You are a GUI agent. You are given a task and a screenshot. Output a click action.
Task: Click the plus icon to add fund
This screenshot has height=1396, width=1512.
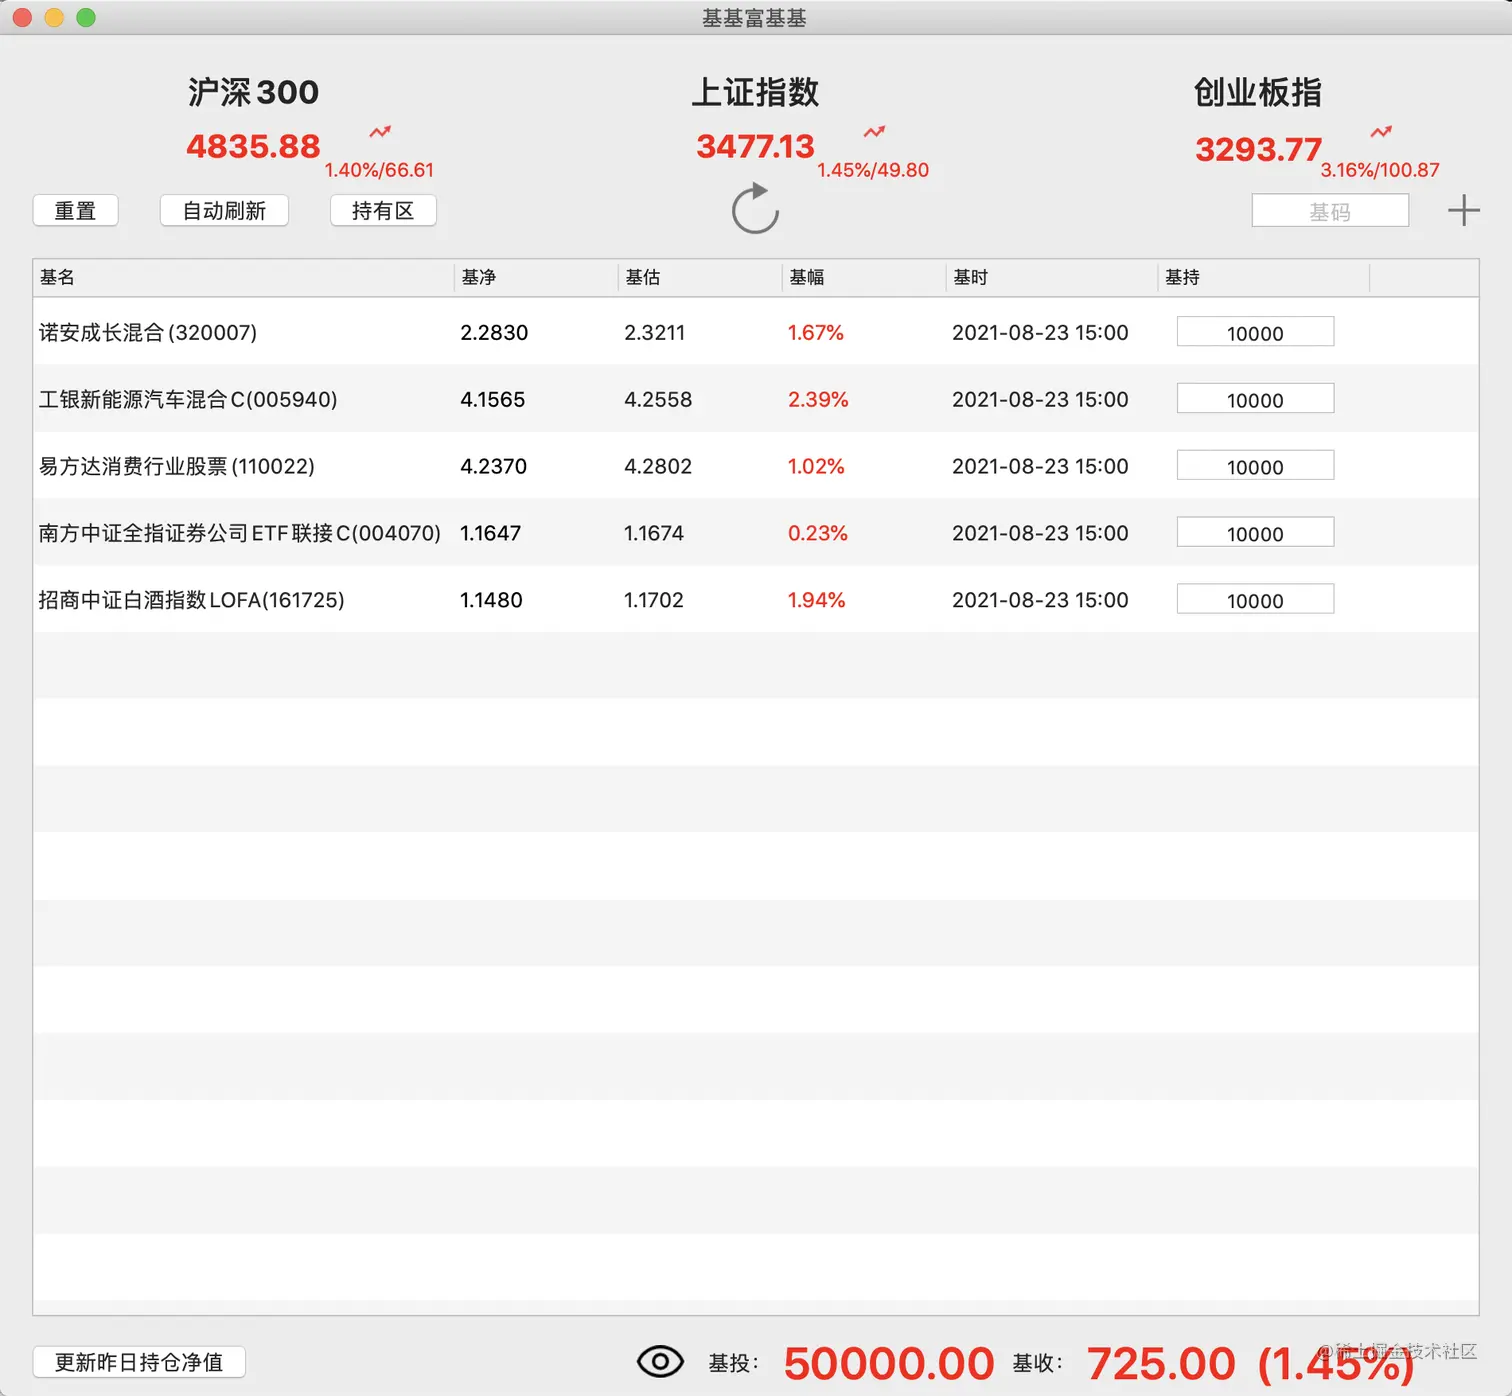point(1463,210)
